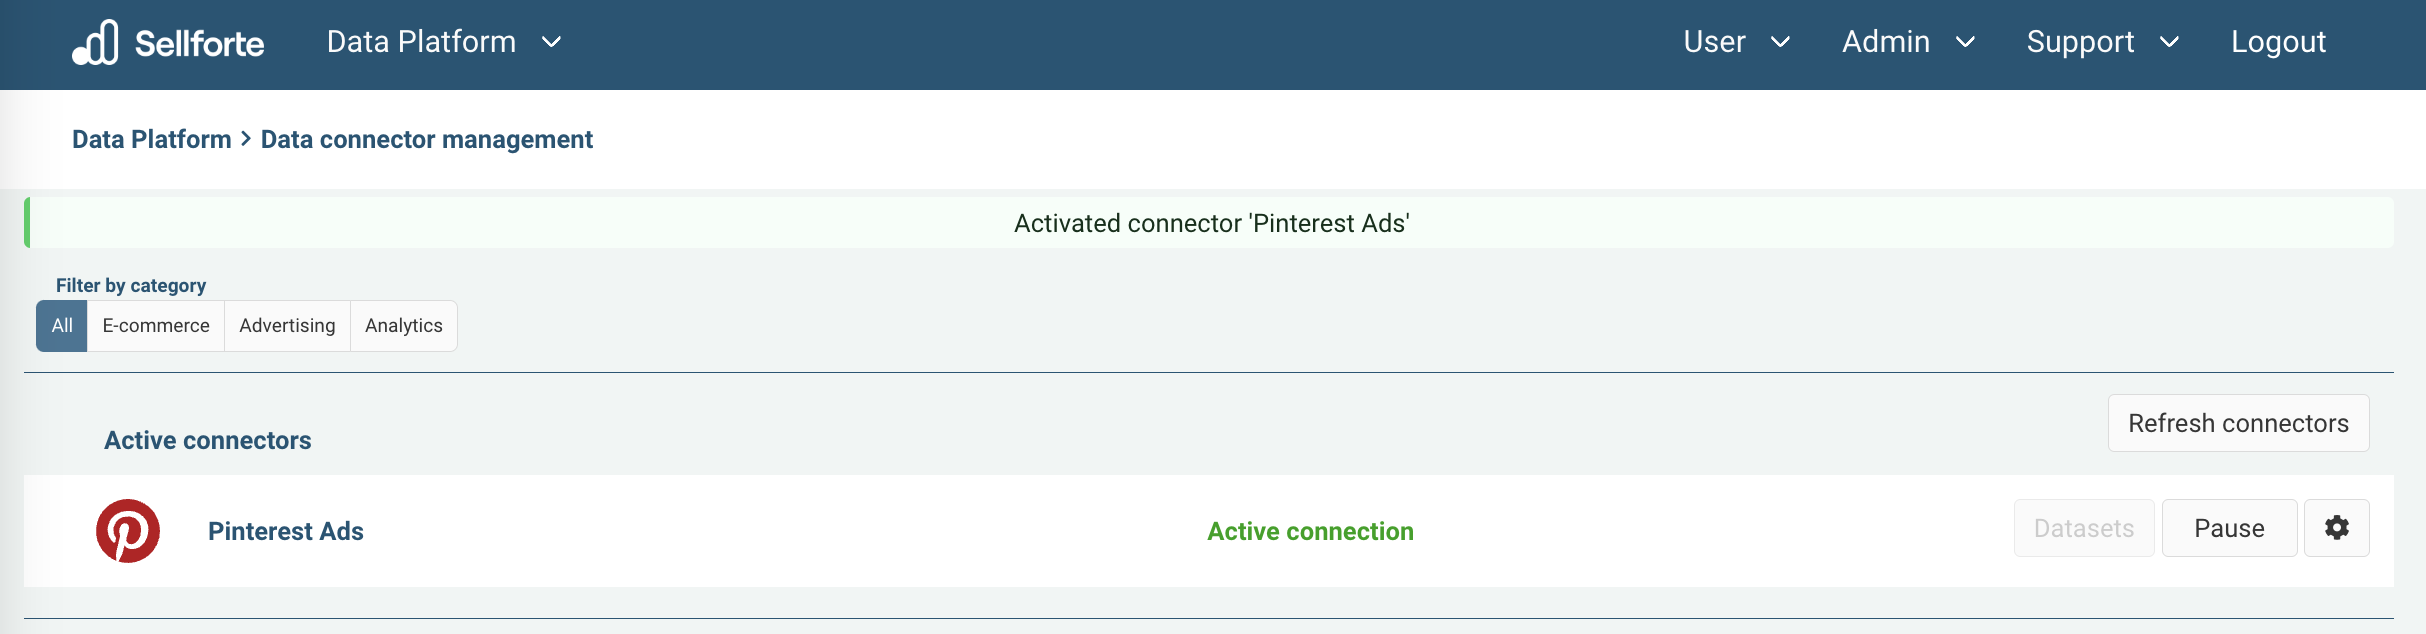Filter connectors by Advertising category

point(287,326)
